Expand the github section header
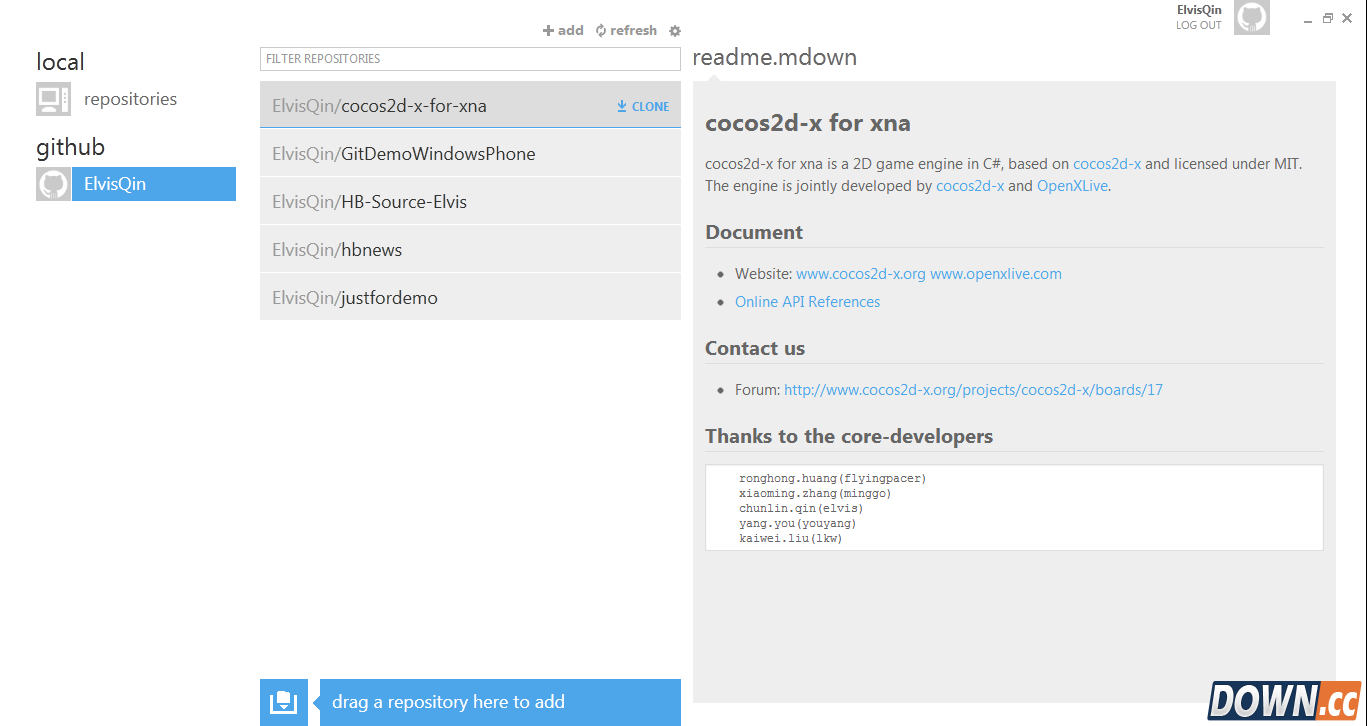 click(x=70, y=146)
